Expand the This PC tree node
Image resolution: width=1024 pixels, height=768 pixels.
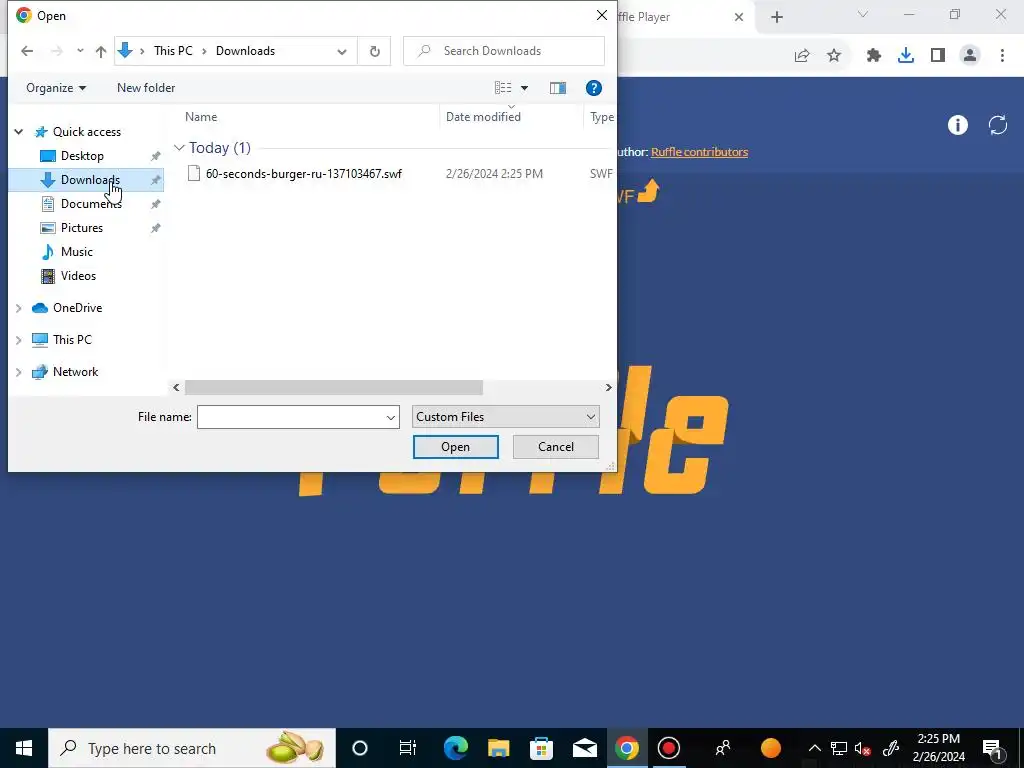[19, 340]
